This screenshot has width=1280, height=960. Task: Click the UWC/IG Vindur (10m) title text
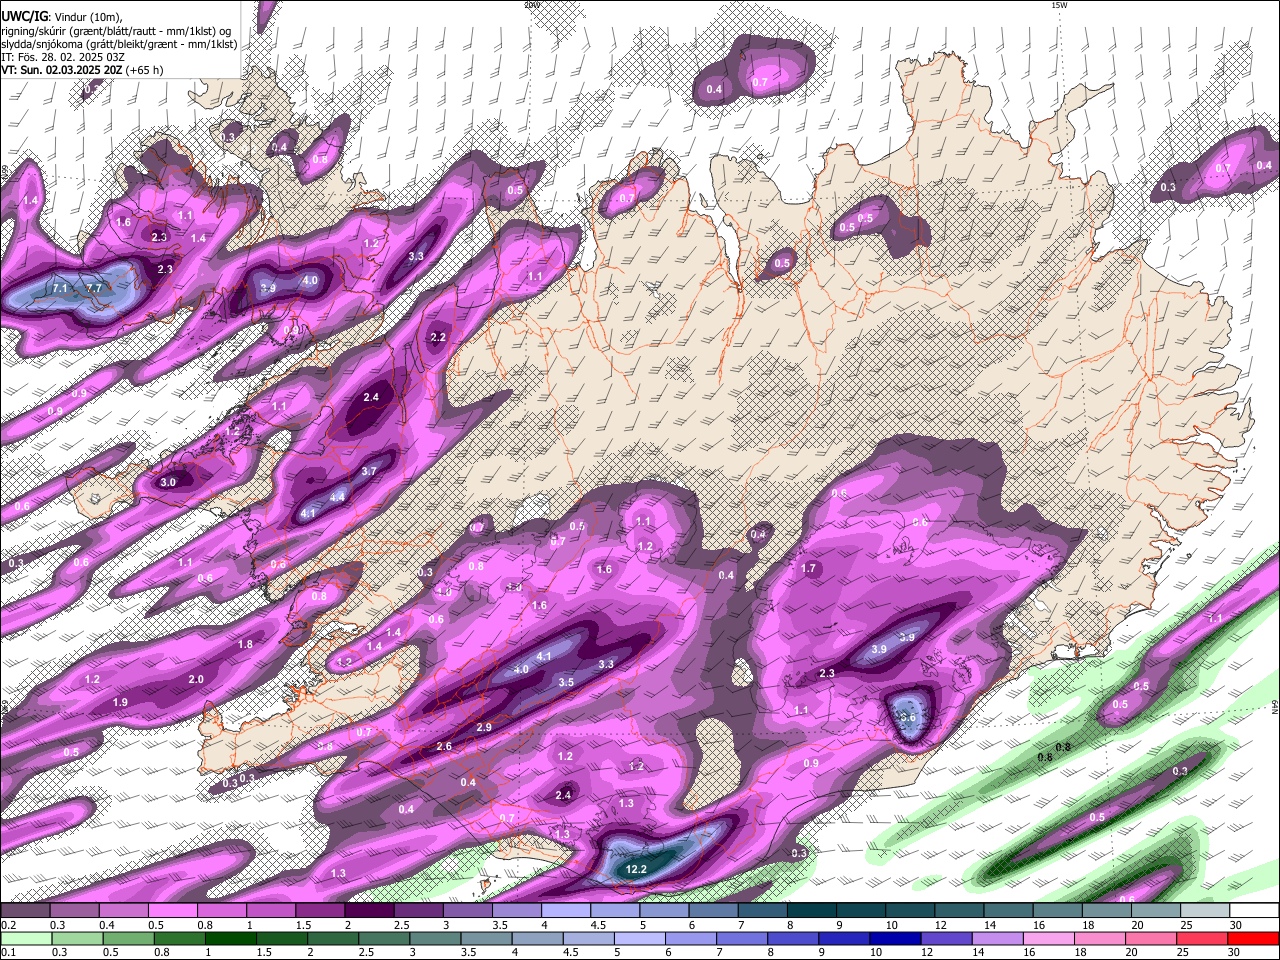coord(62,17)
